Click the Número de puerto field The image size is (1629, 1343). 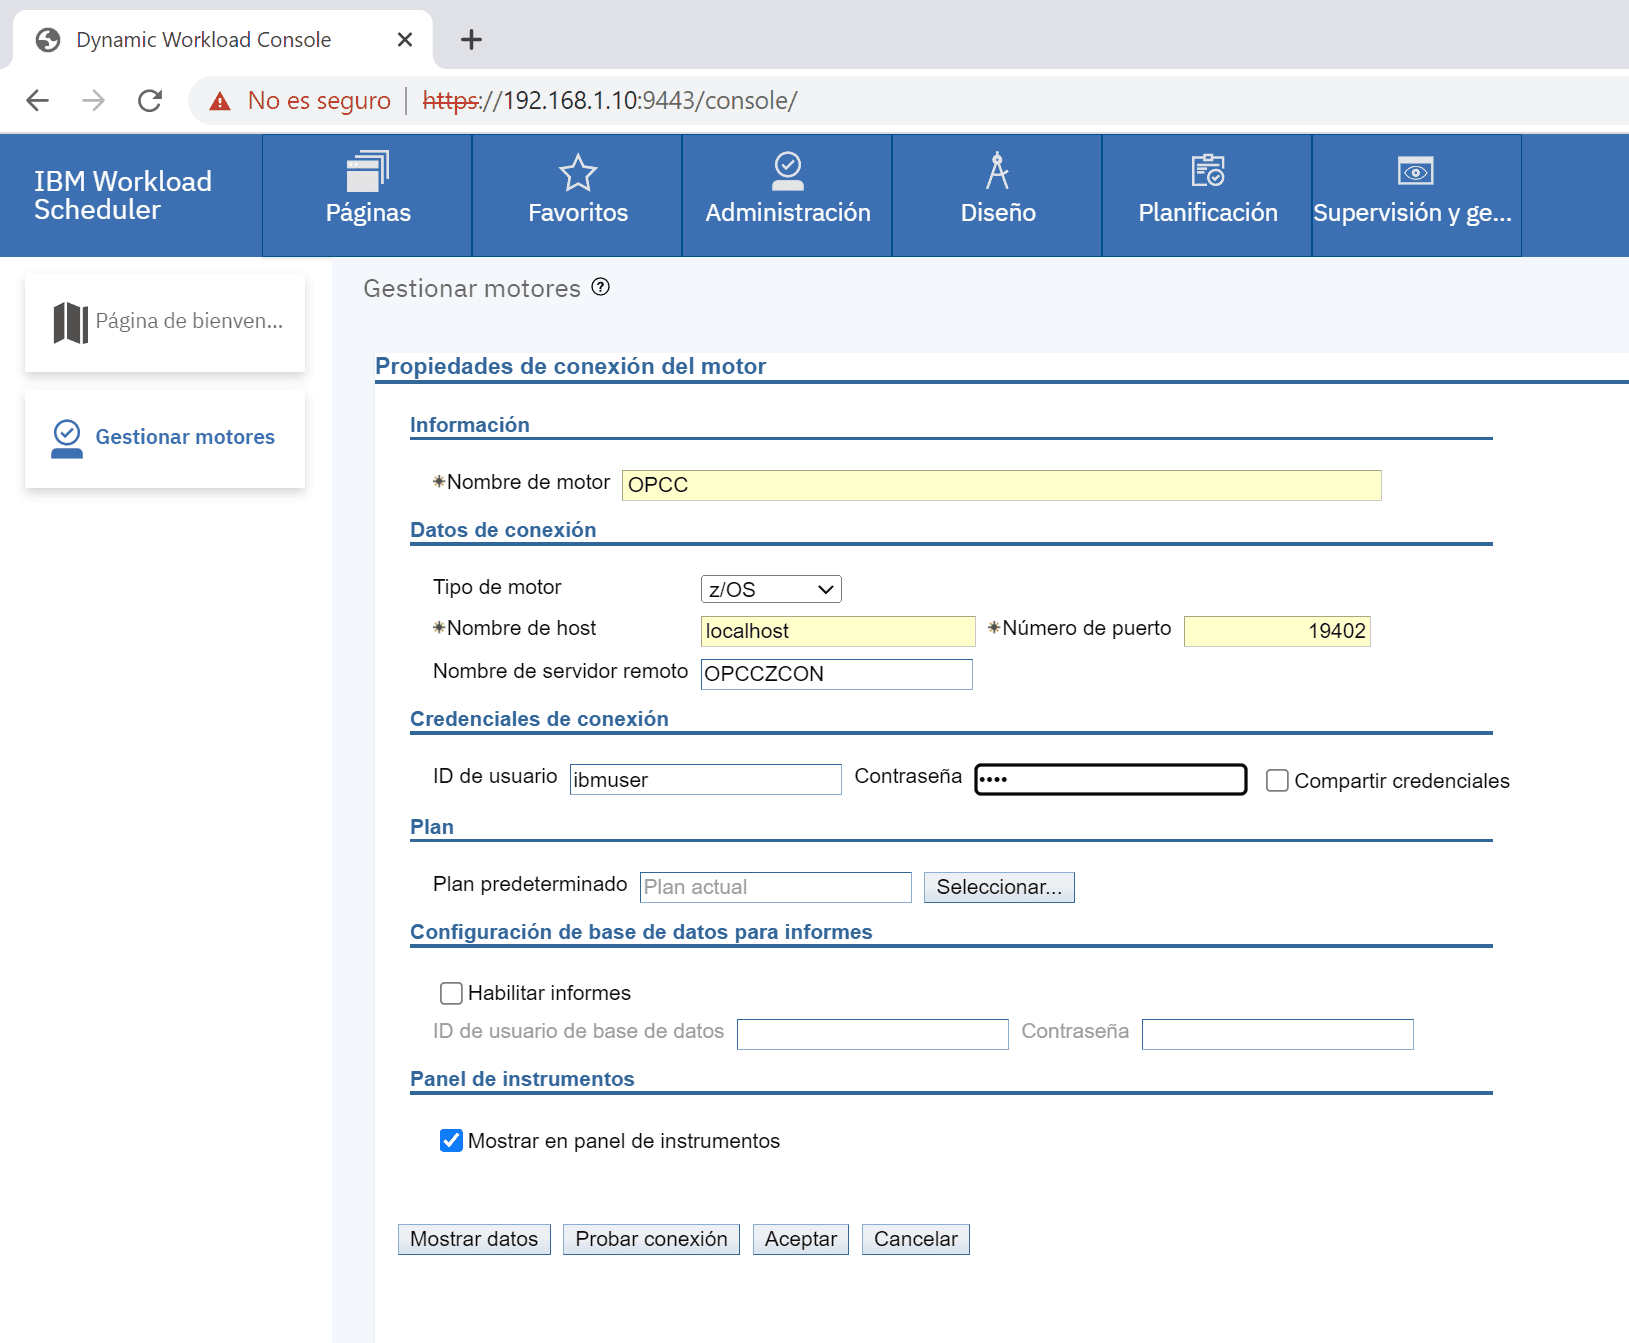click(x=1277, y=631)
